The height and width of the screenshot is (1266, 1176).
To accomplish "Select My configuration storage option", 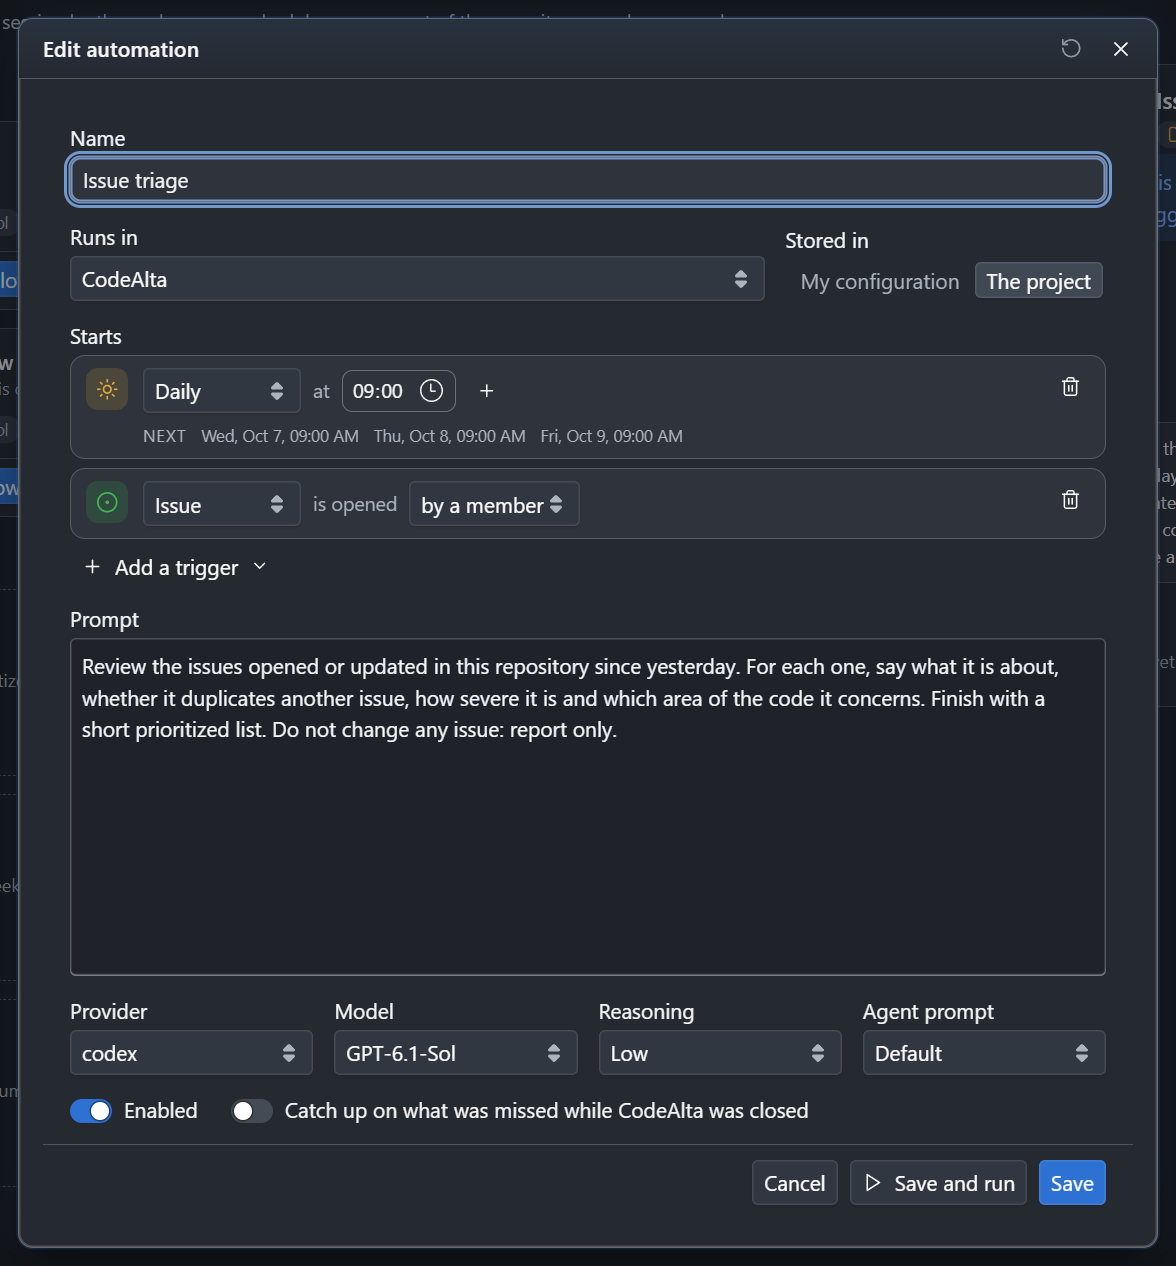I will pyautogui.click(x=880, y=281).
